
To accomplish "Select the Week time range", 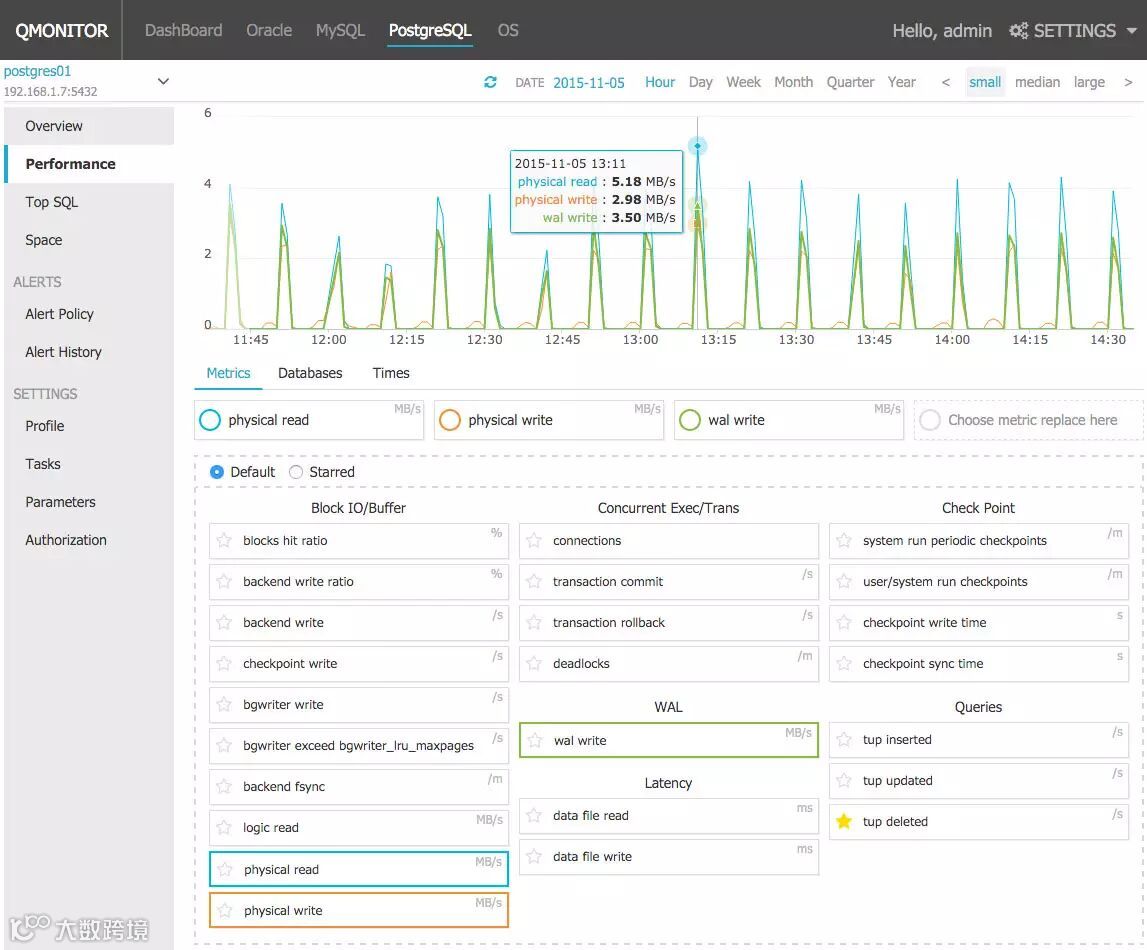I will click(743, 82).
